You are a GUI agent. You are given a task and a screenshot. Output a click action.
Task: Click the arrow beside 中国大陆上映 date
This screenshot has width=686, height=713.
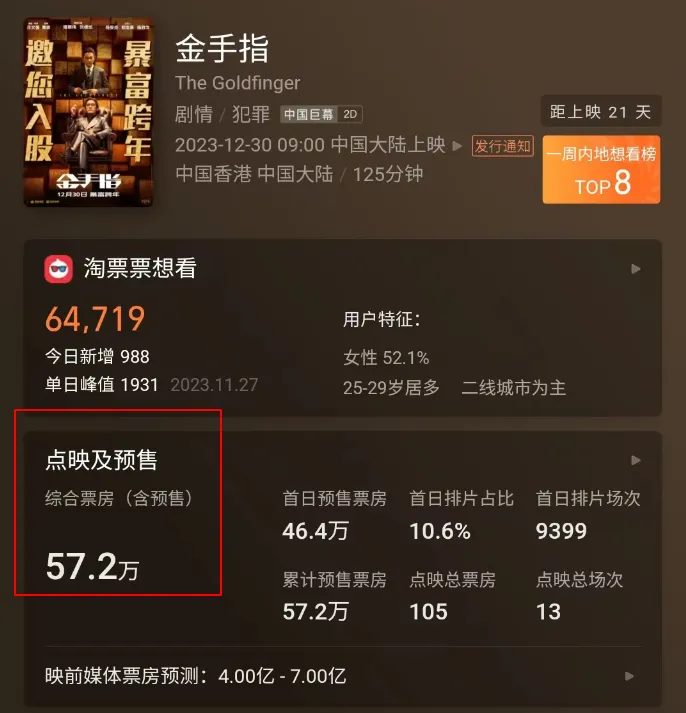(x=457, y=146)
